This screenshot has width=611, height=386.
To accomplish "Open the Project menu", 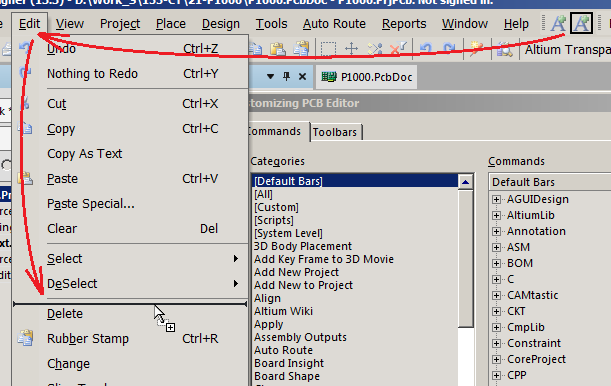I will pyautogui.click(x=120, y=24).
